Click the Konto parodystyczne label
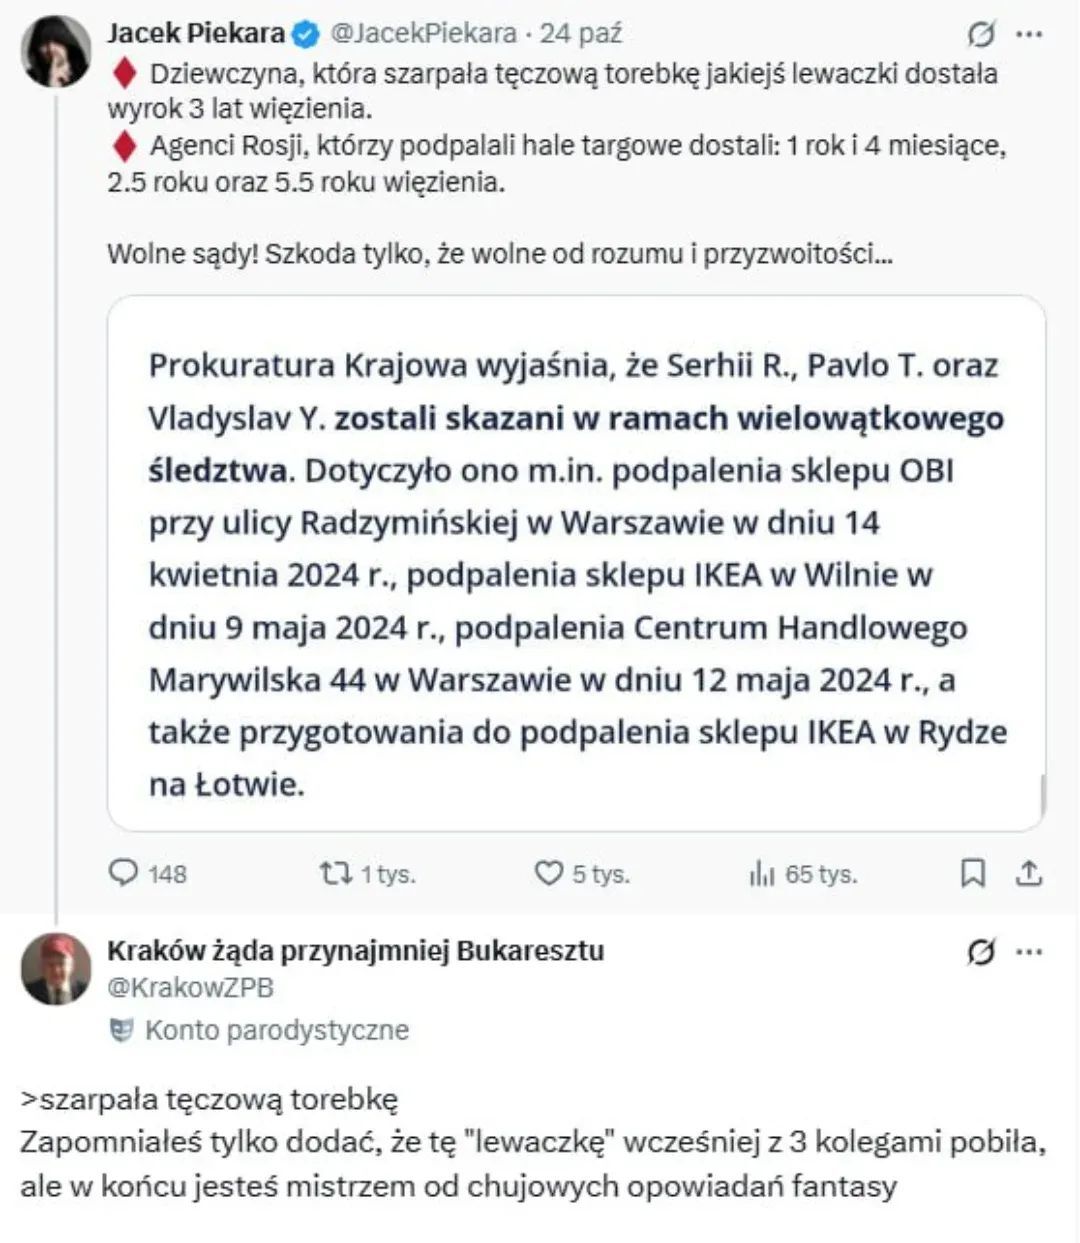 click(276, 1029)
